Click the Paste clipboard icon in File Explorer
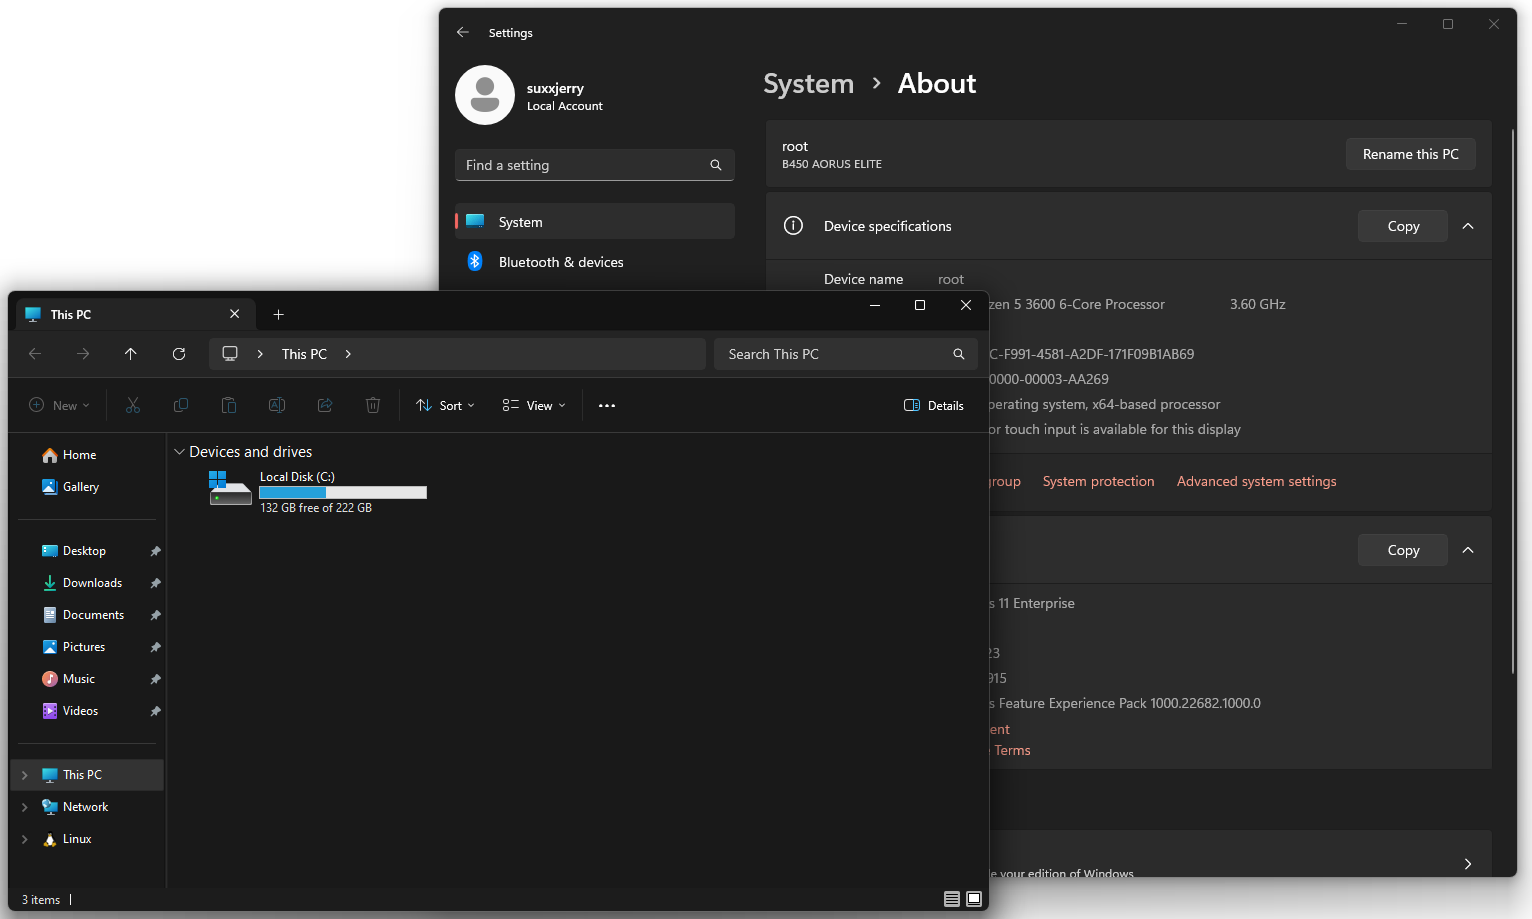 point(229,405)
